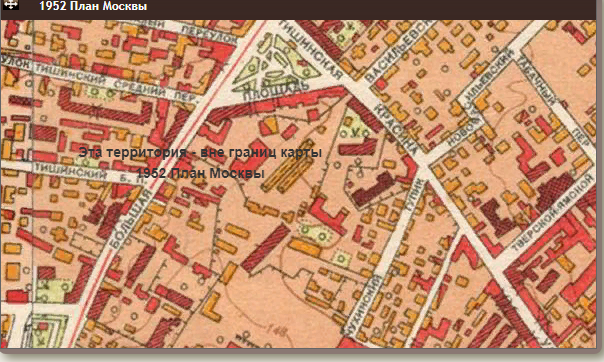Click the move-arrows icon in title bar
604x362 pixels.
pos(11,5)
